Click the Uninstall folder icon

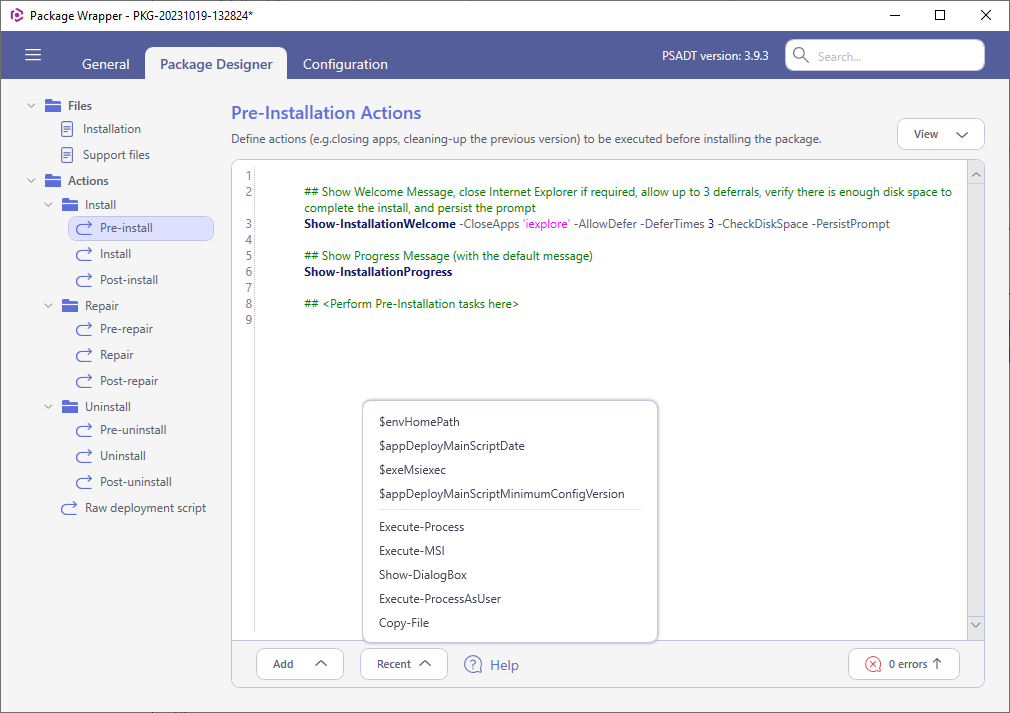(x=70, y=407)
